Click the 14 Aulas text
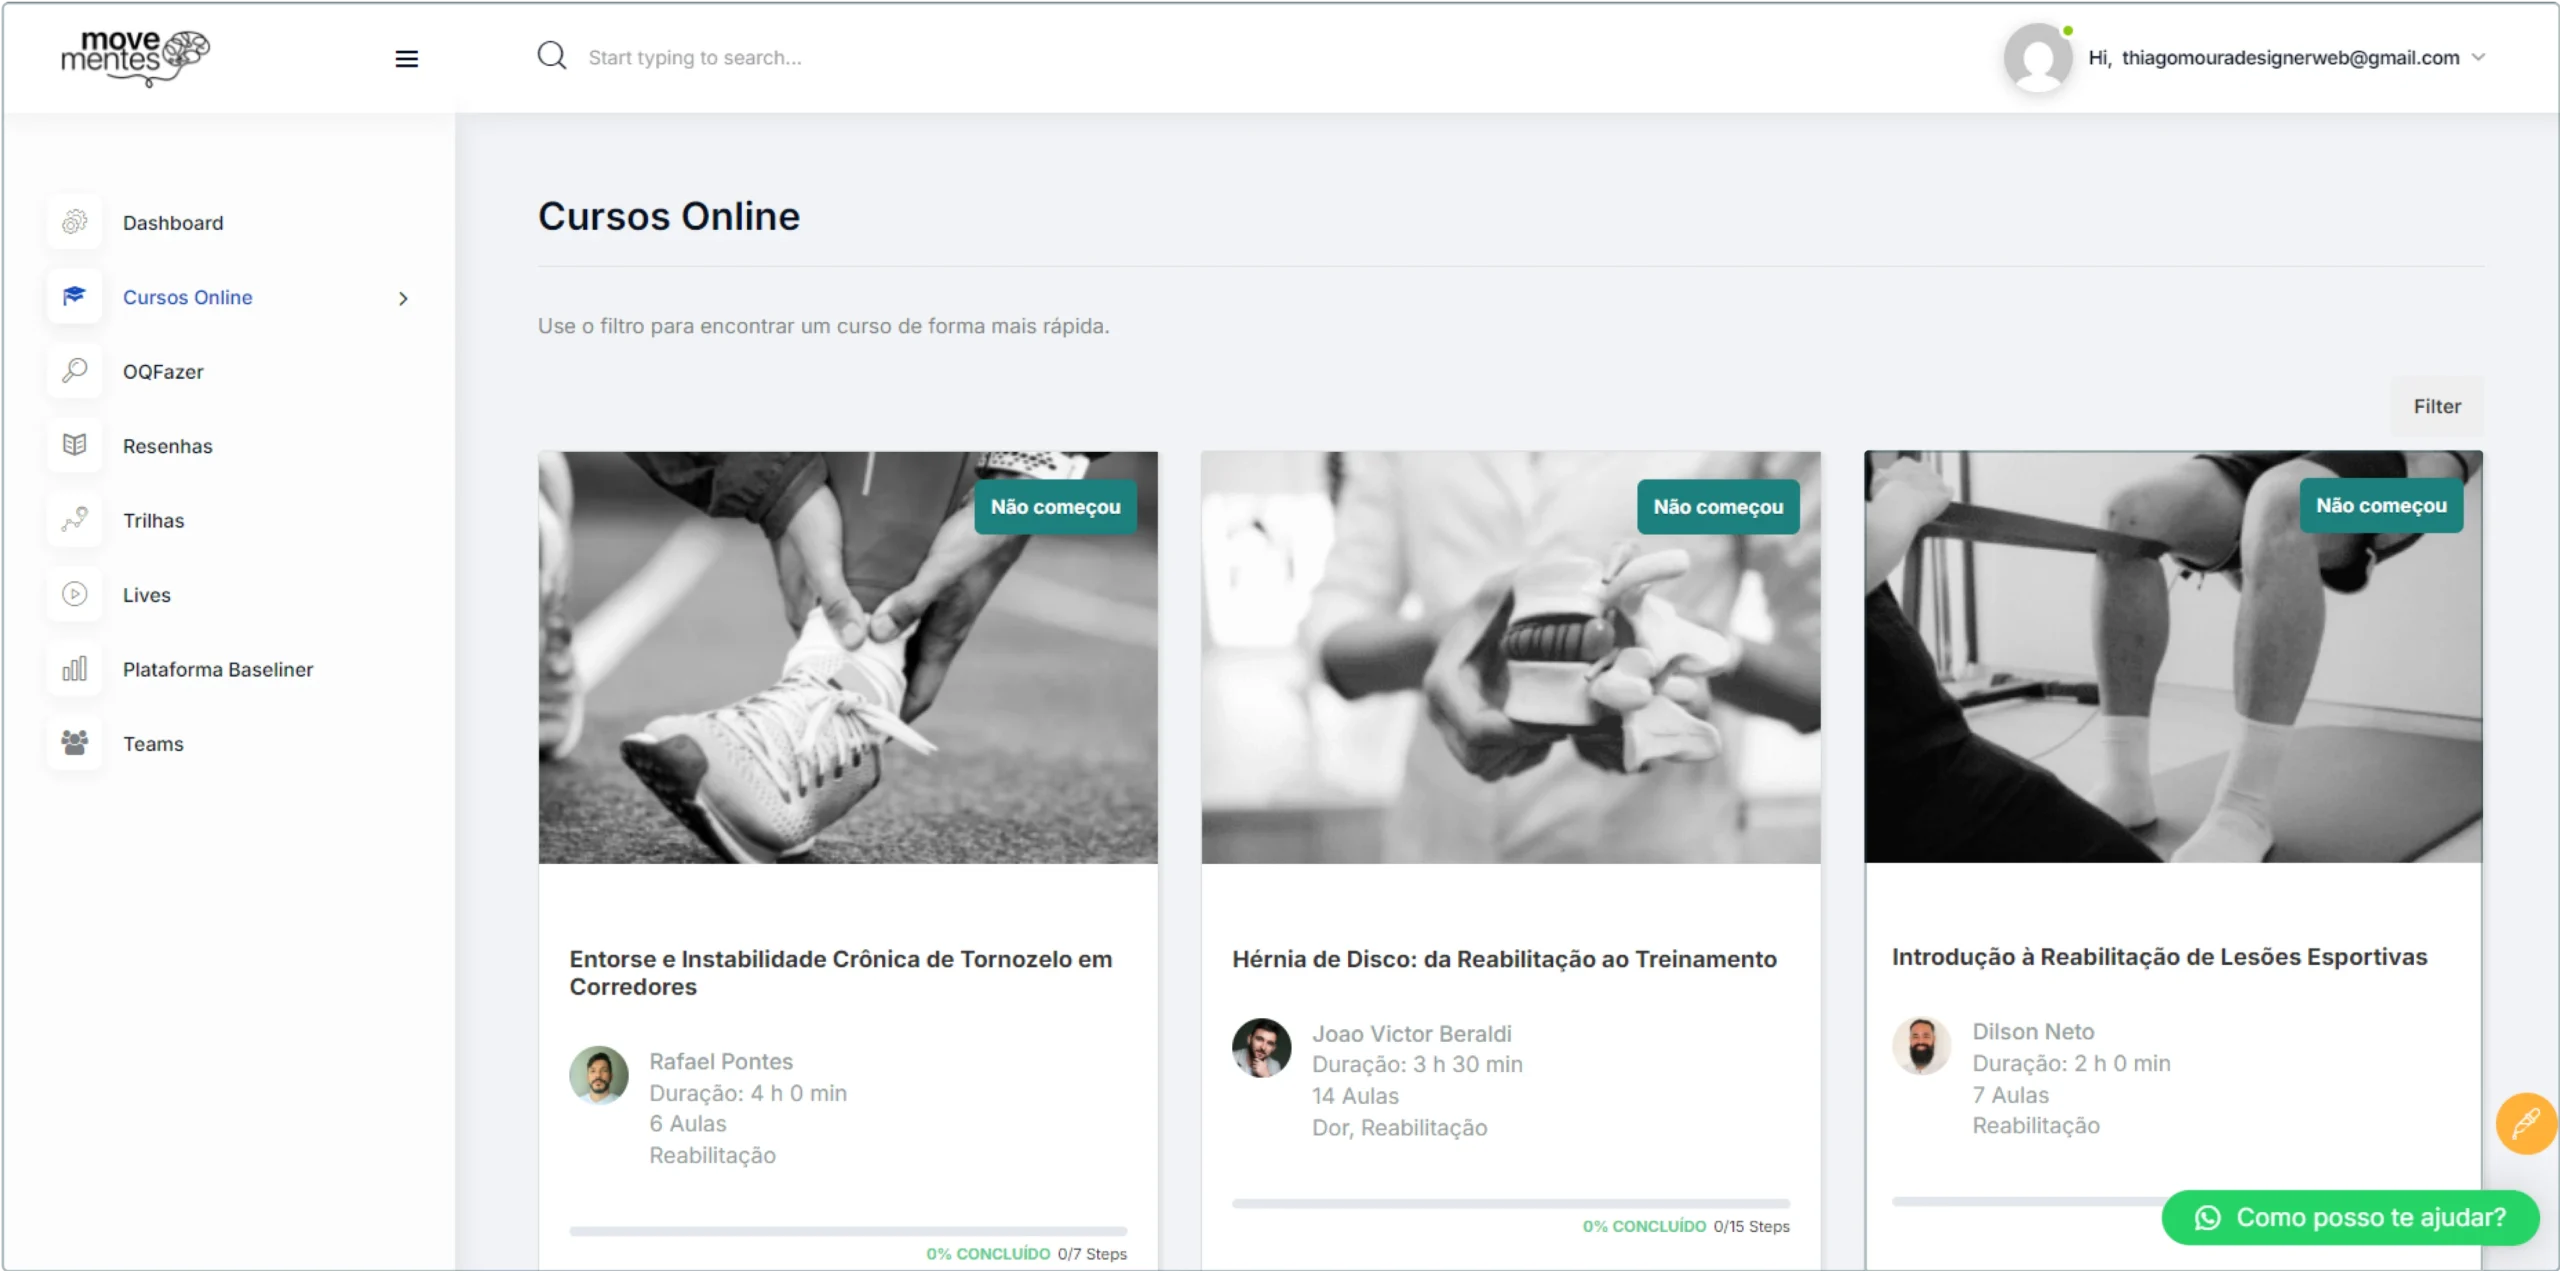 point(1355,1096)
